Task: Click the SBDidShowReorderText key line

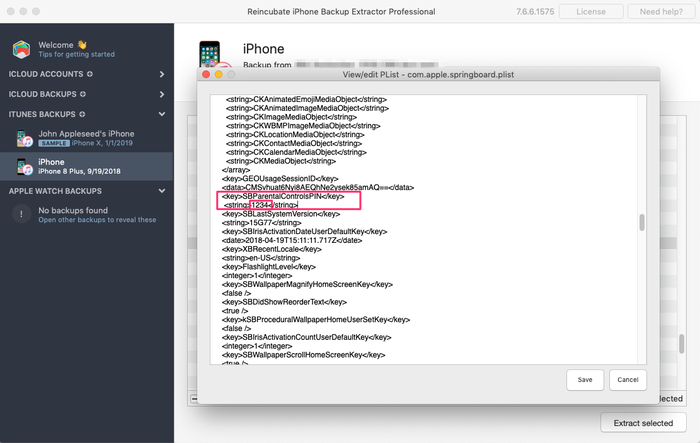Action: point(284,302)
